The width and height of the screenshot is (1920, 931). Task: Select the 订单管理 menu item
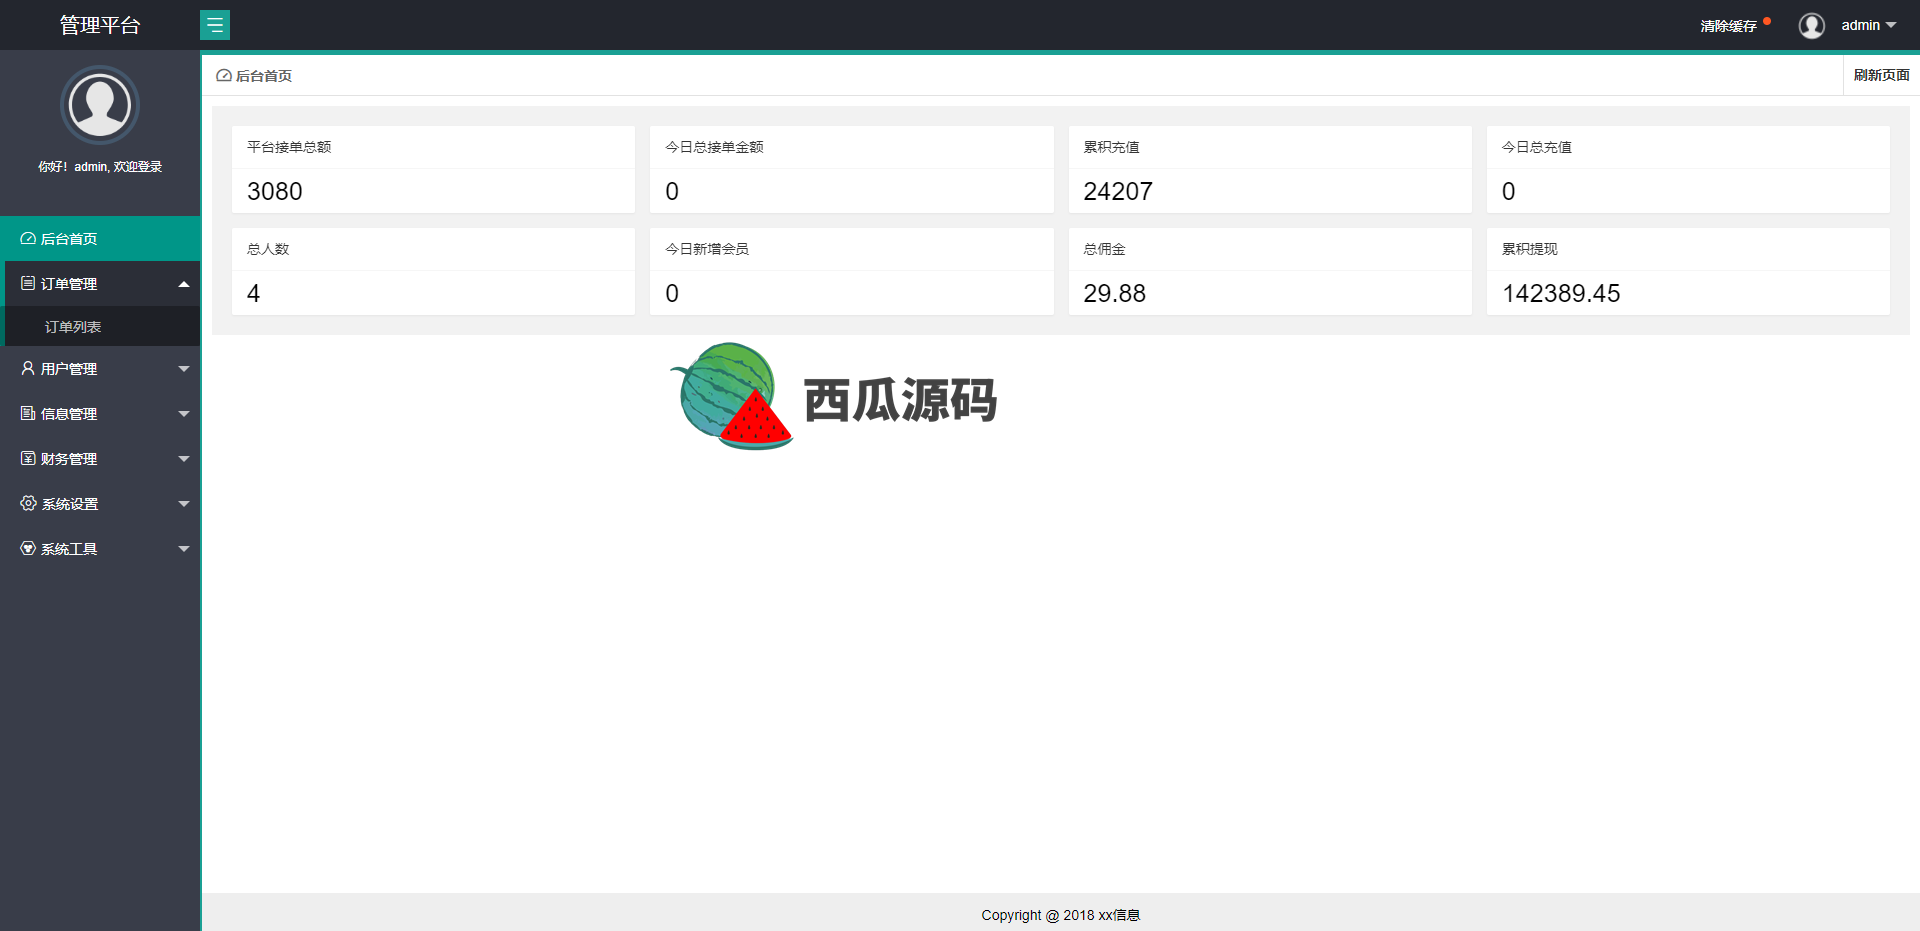click(x=100, y=284)
